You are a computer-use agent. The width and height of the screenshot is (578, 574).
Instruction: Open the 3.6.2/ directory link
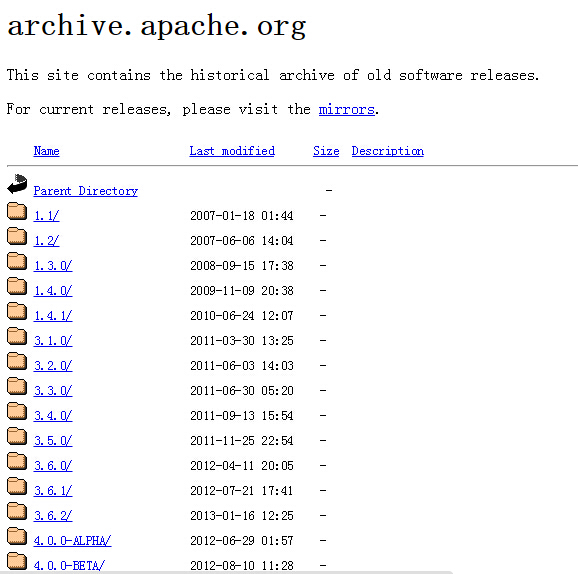coord(53,516)
